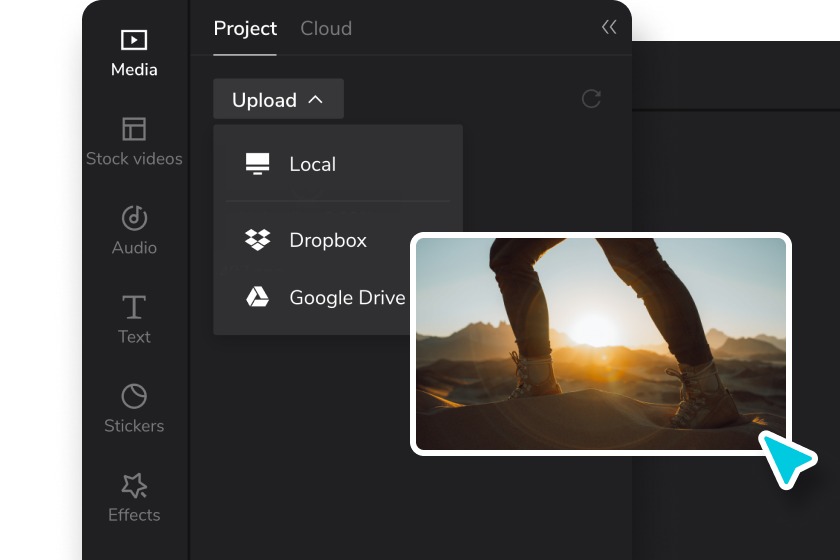Click the Upload chevron arrow
840x560 pixels.
coord(315,99)
